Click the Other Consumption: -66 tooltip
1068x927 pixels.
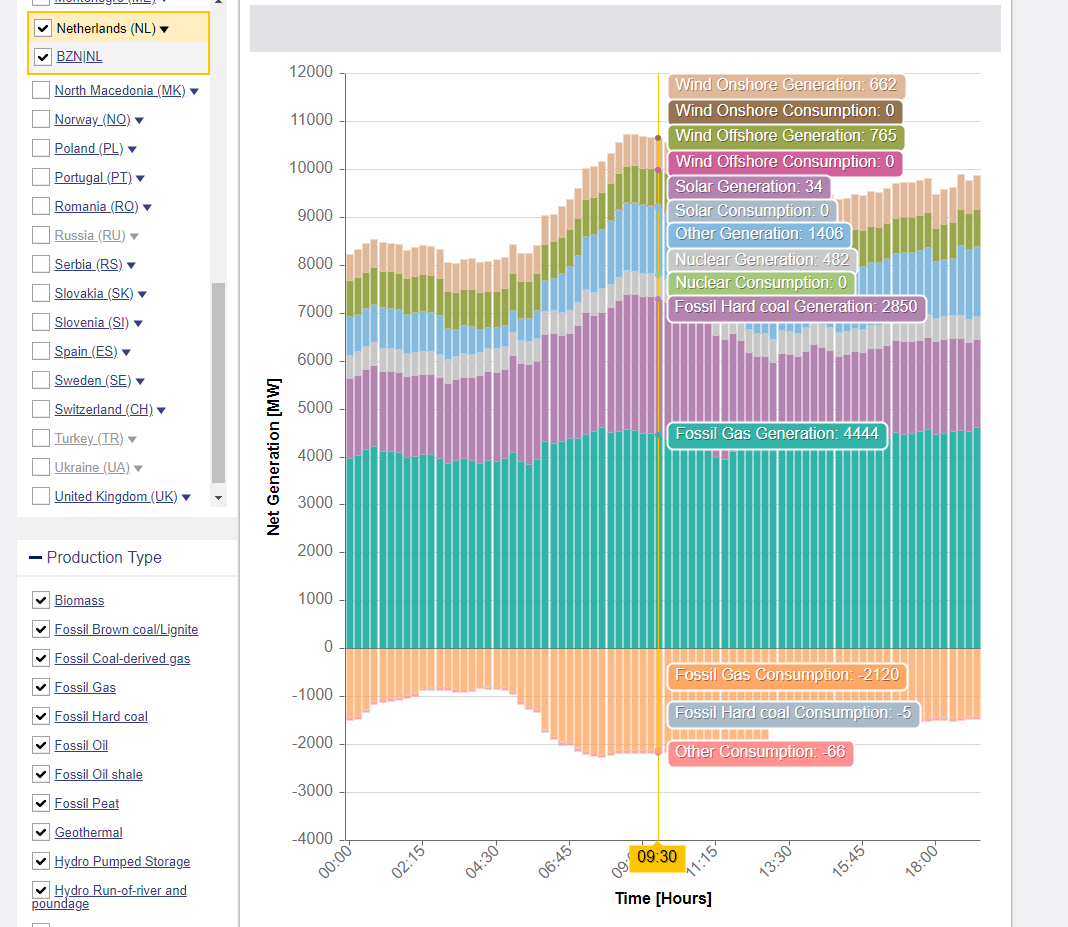tap(760, 753)
